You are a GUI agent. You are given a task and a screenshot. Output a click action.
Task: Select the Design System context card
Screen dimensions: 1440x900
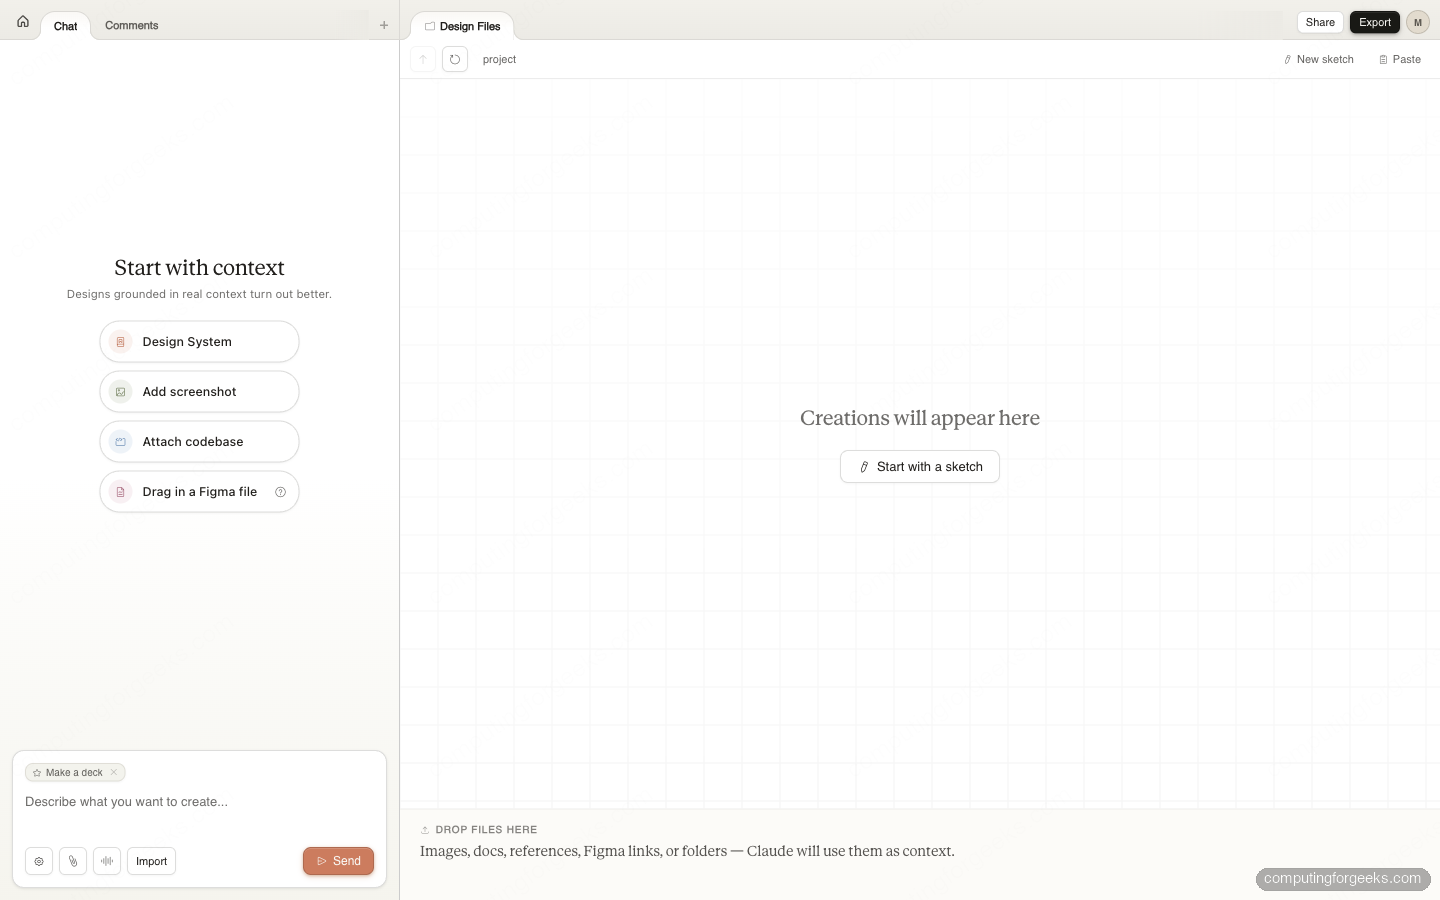point(199,341)
